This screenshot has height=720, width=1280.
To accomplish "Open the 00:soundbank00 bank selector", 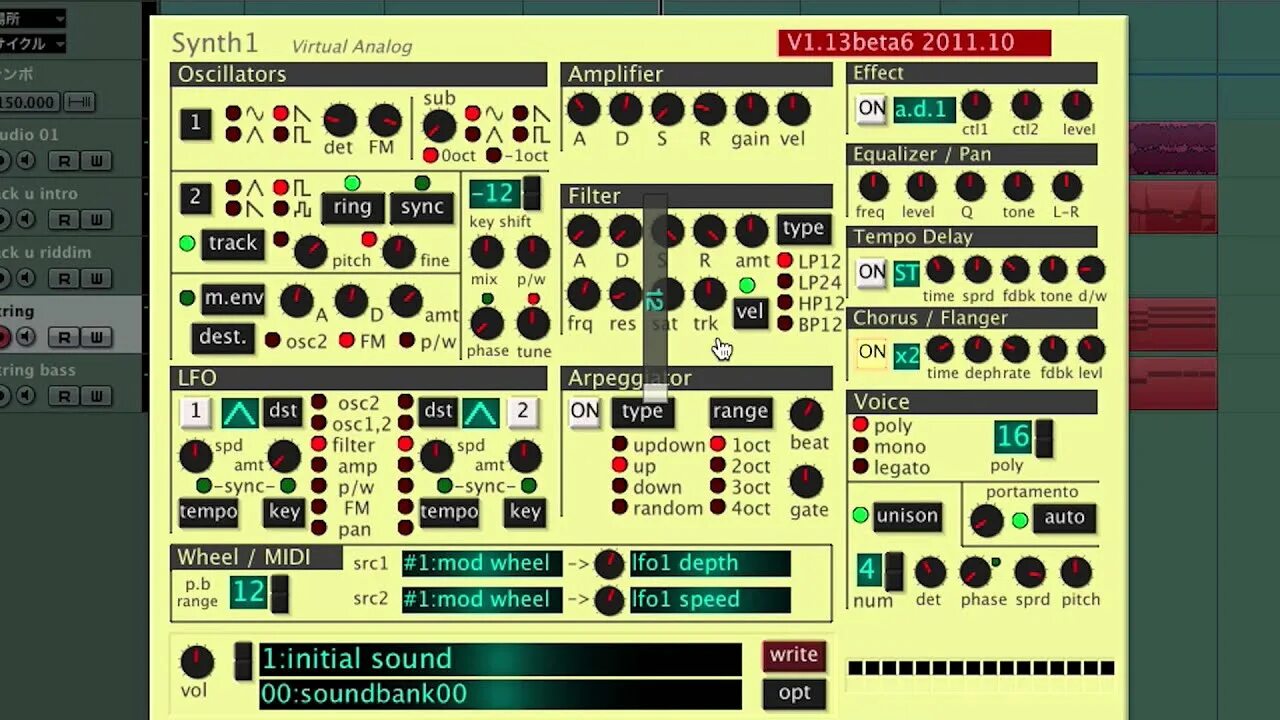I will [x=500, y=694].
